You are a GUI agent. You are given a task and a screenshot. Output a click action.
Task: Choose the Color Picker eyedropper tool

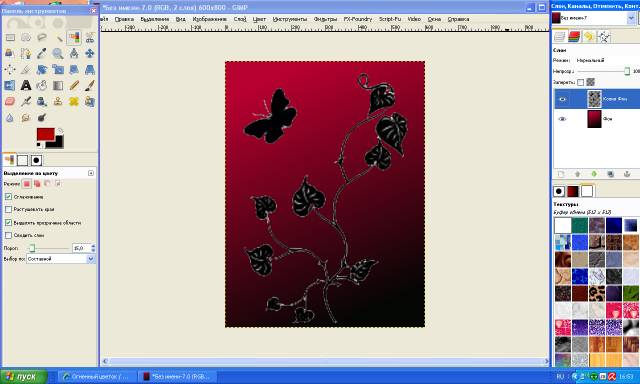(x=42, y=53)
